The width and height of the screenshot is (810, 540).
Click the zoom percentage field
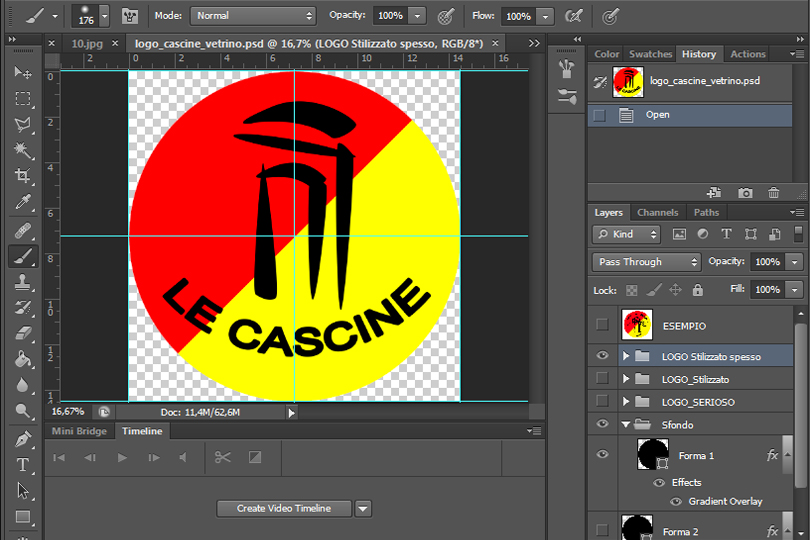68,412
